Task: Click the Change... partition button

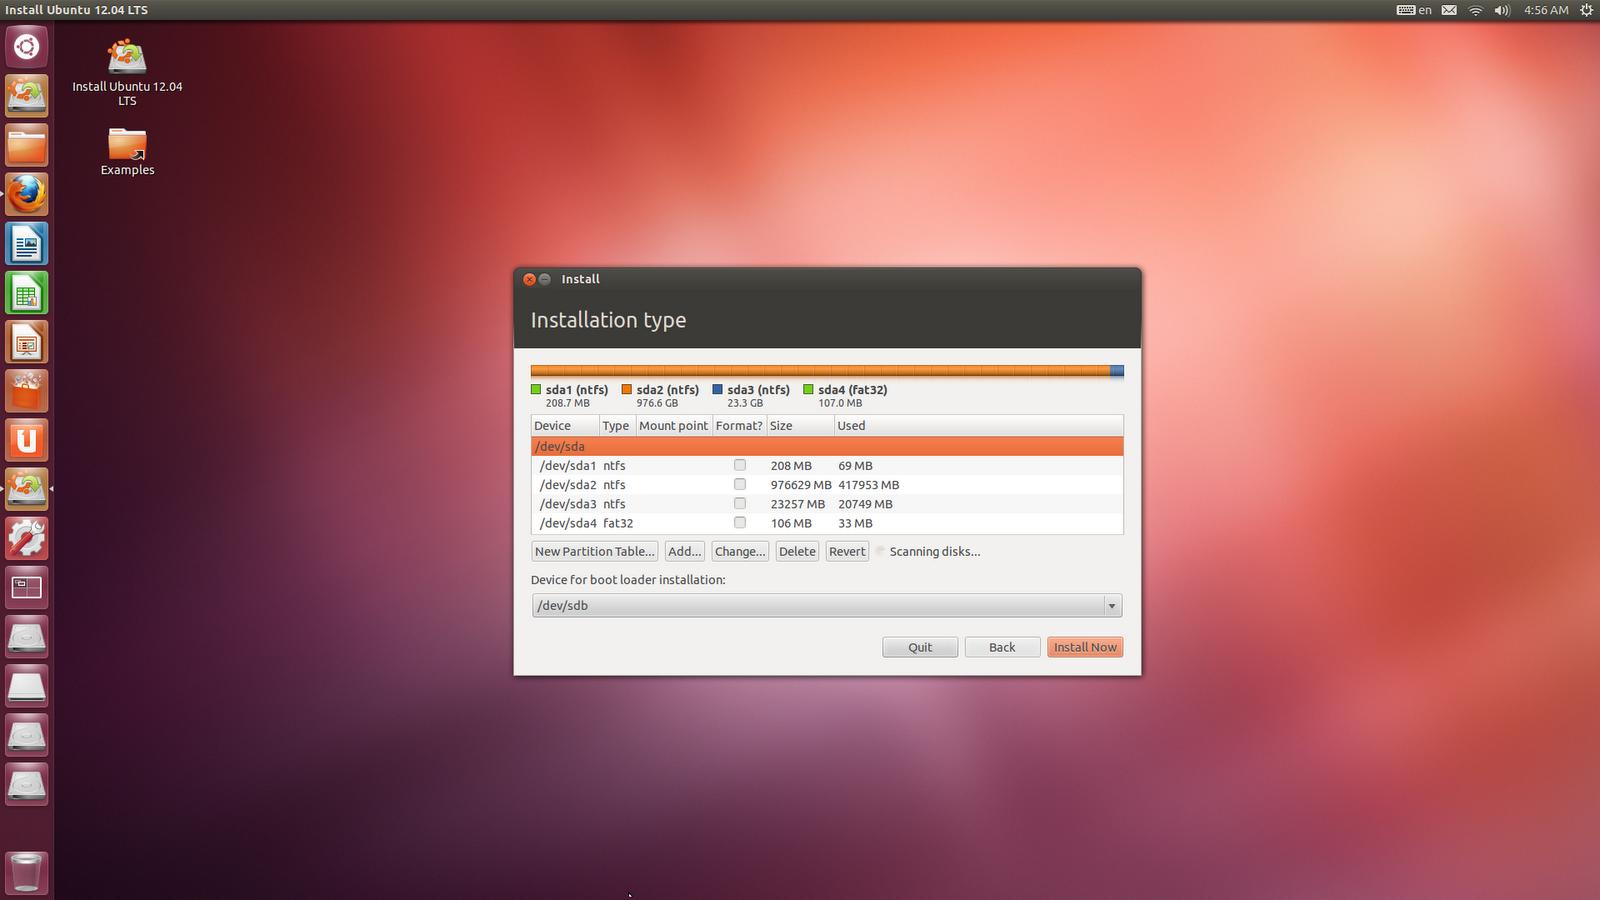Action: pos(740,551)
